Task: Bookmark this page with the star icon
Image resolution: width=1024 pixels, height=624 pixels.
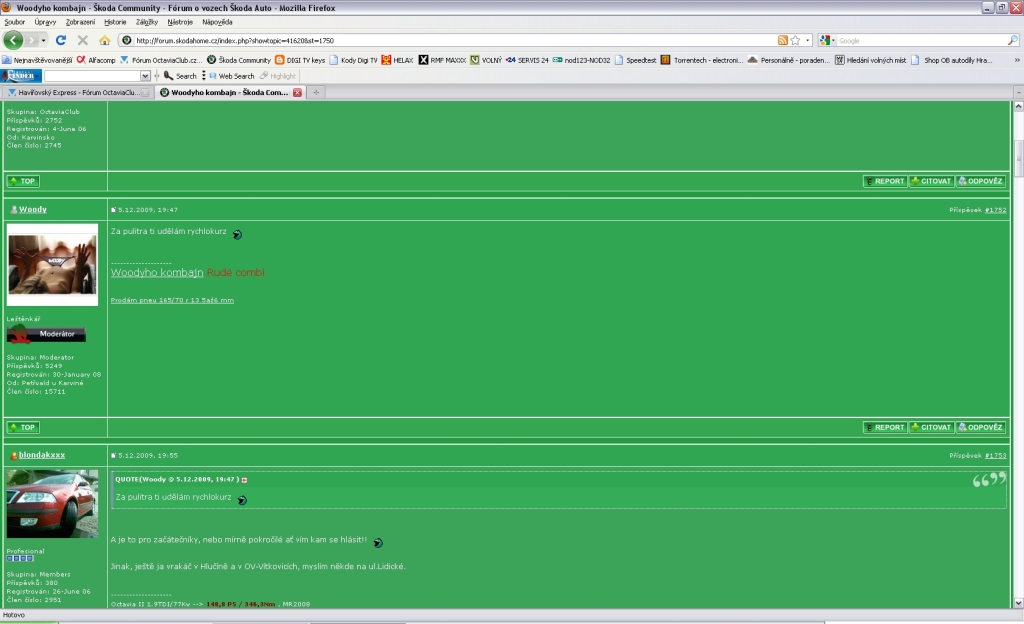Action: (x=795, y=40)
